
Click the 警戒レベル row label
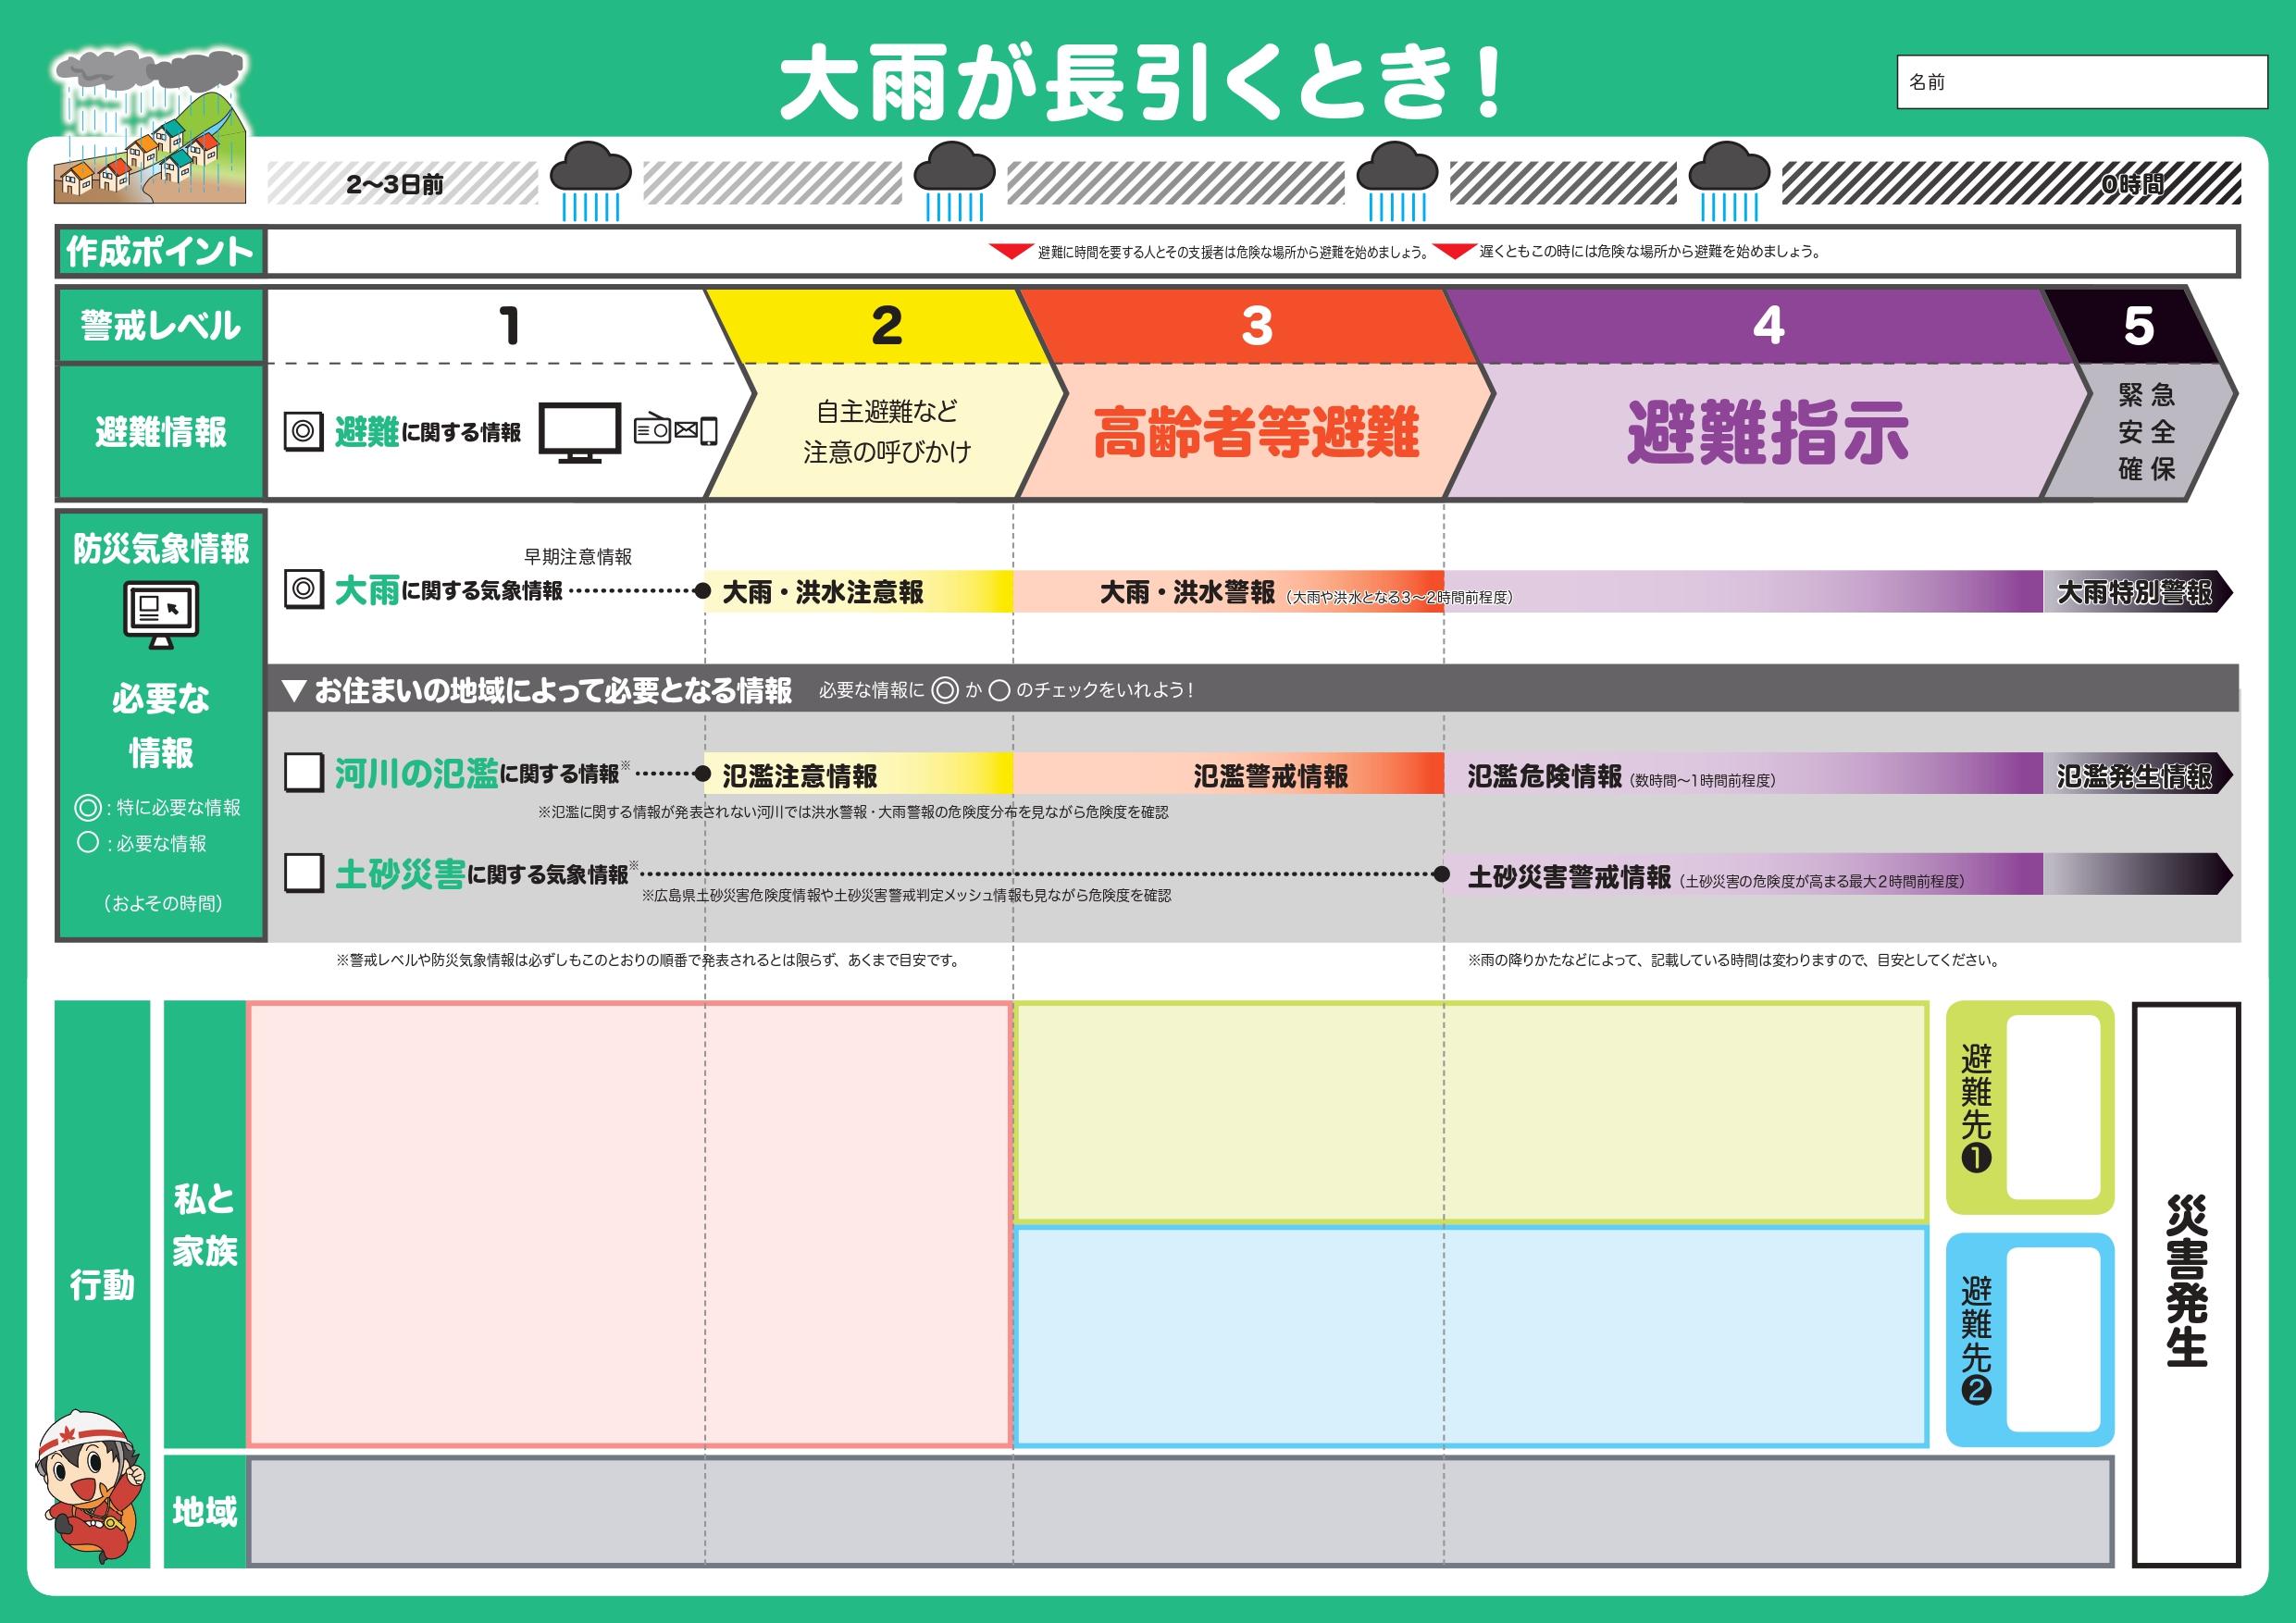point(160,325)
